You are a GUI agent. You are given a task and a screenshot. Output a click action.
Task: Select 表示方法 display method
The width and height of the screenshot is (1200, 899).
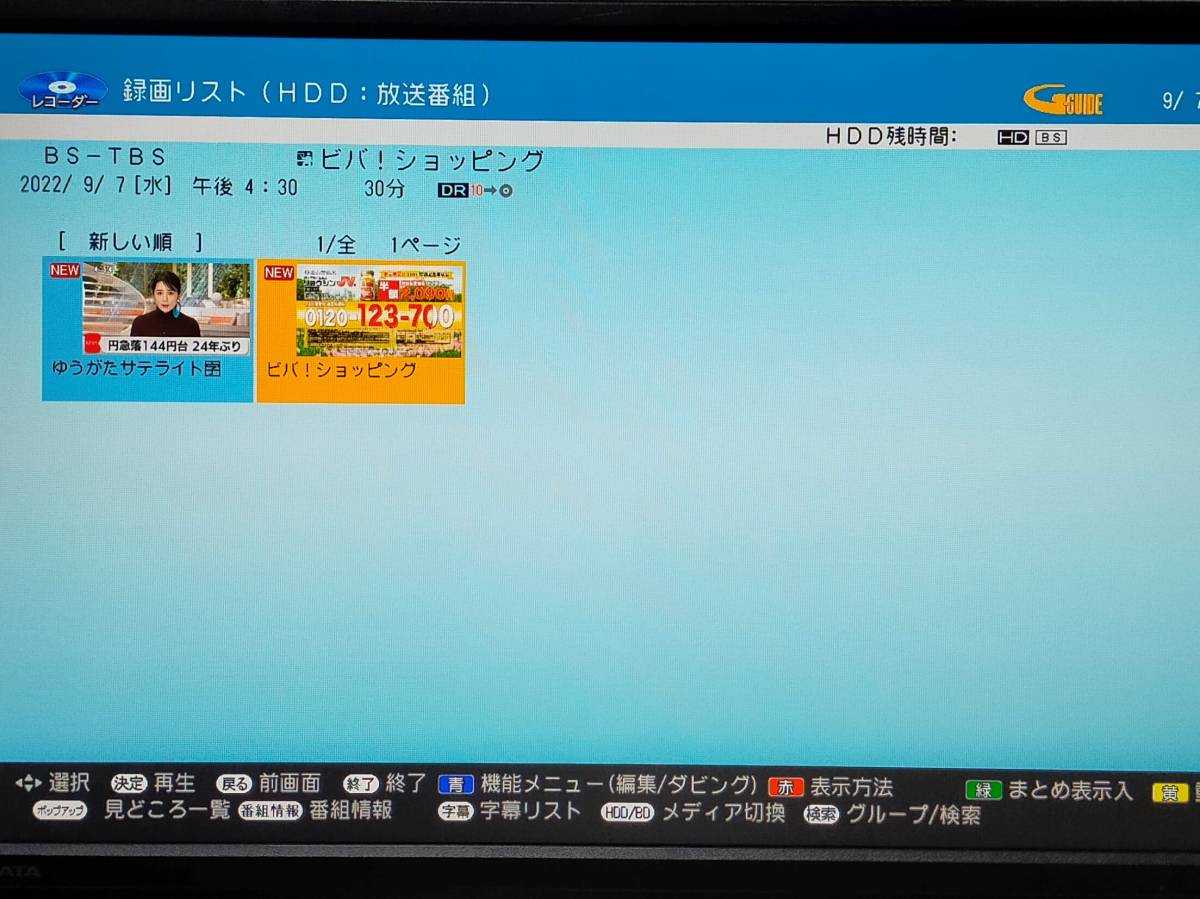pyautogui.click(x=851, y=788)
